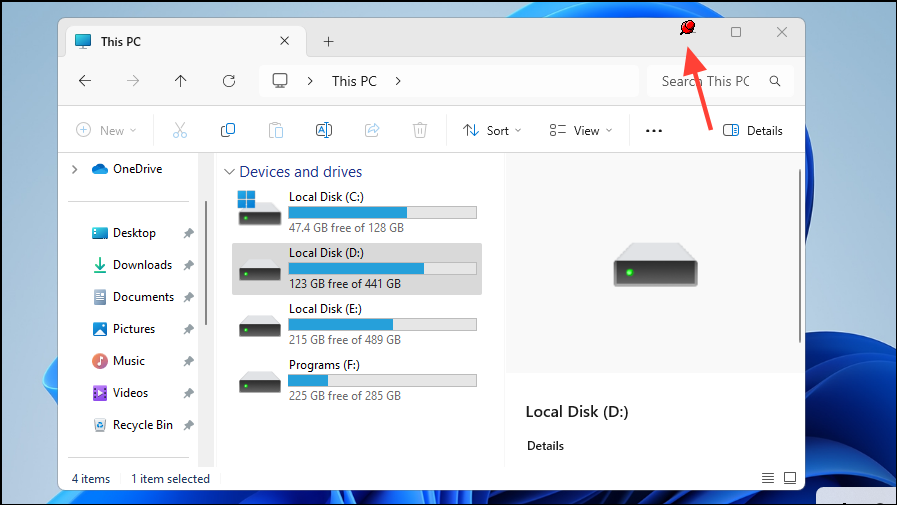Click the monitor icon in address bar
897x505 pixels.
pos(280,81)
